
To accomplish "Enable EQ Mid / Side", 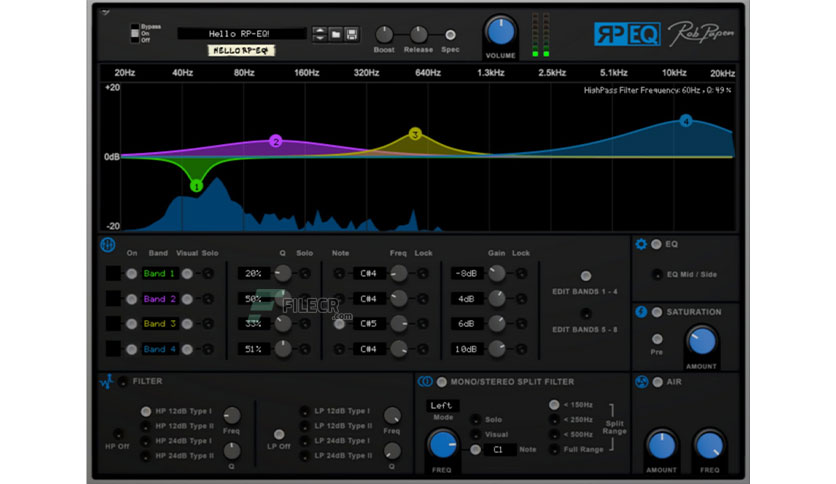I will point(657,275).
